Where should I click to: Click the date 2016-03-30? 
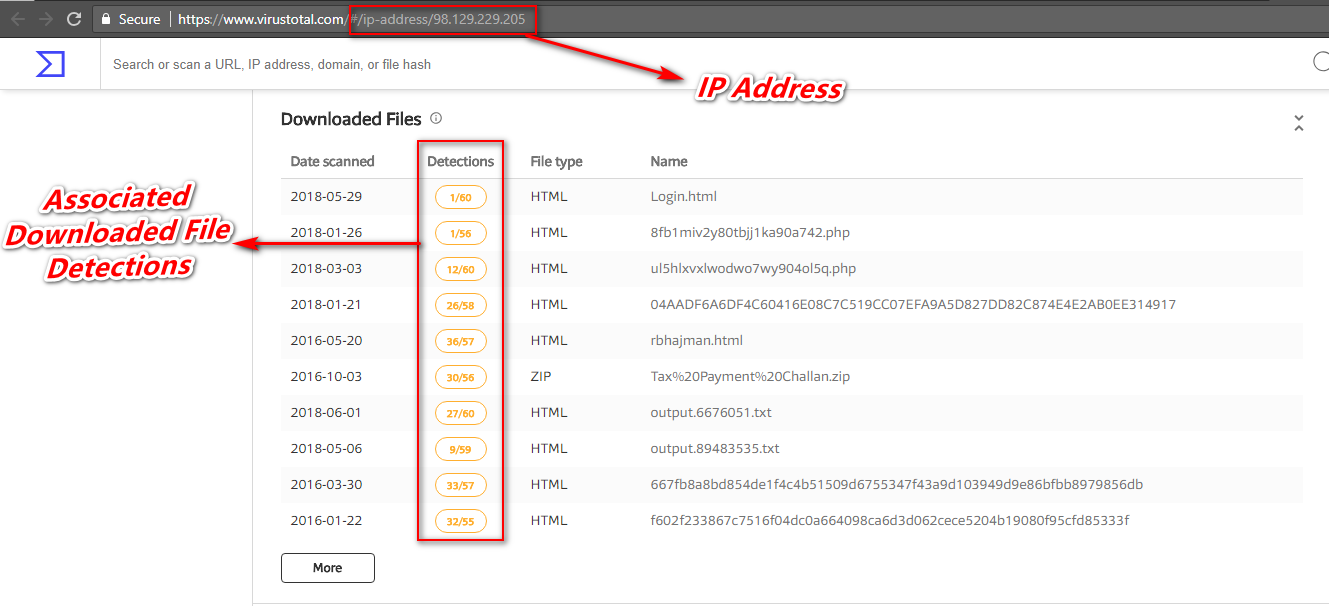[x=326, y=485]
